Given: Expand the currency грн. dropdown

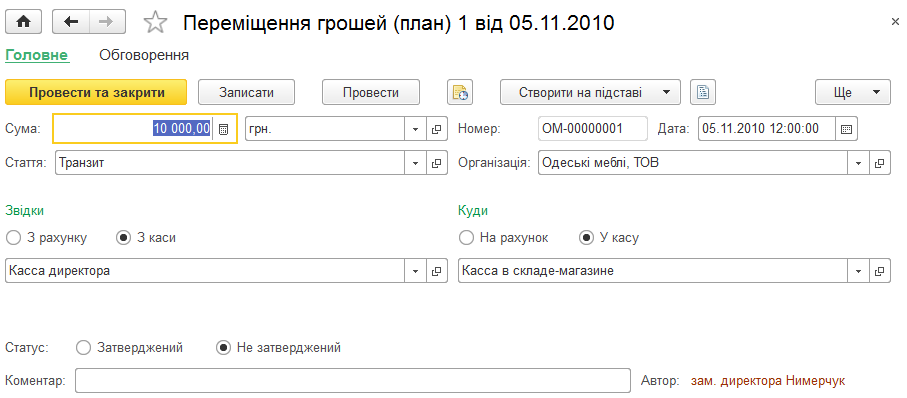Looking at the screenshot, I should point(415,129).
